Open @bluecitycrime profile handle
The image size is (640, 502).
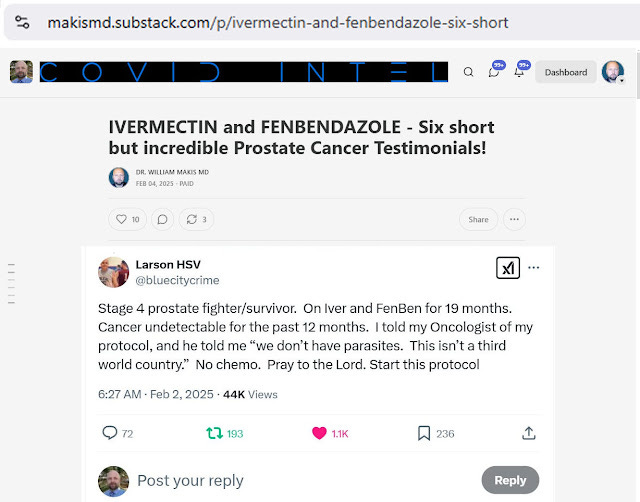[x=177, y=280]
